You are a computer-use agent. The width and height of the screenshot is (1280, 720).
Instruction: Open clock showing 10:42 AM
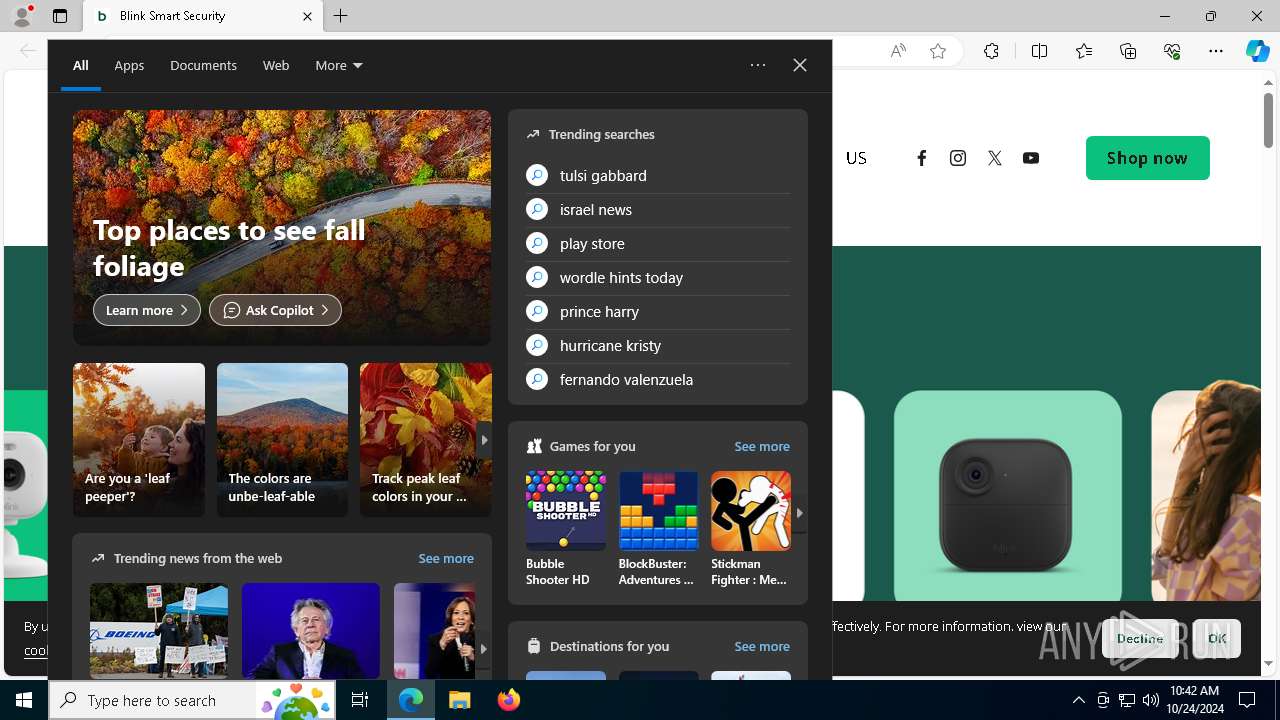coord(1194,700)
